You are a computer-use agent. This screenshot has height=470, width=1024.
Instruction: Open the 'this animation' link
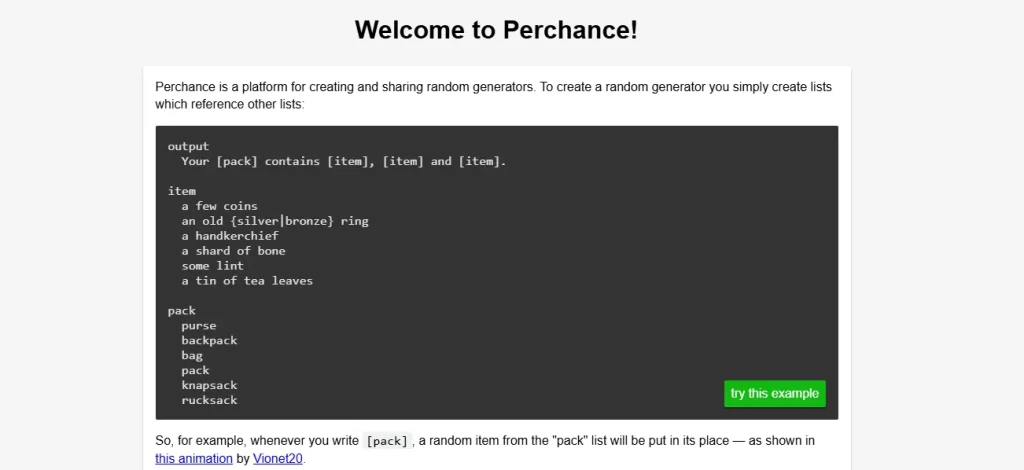point(193,458)
